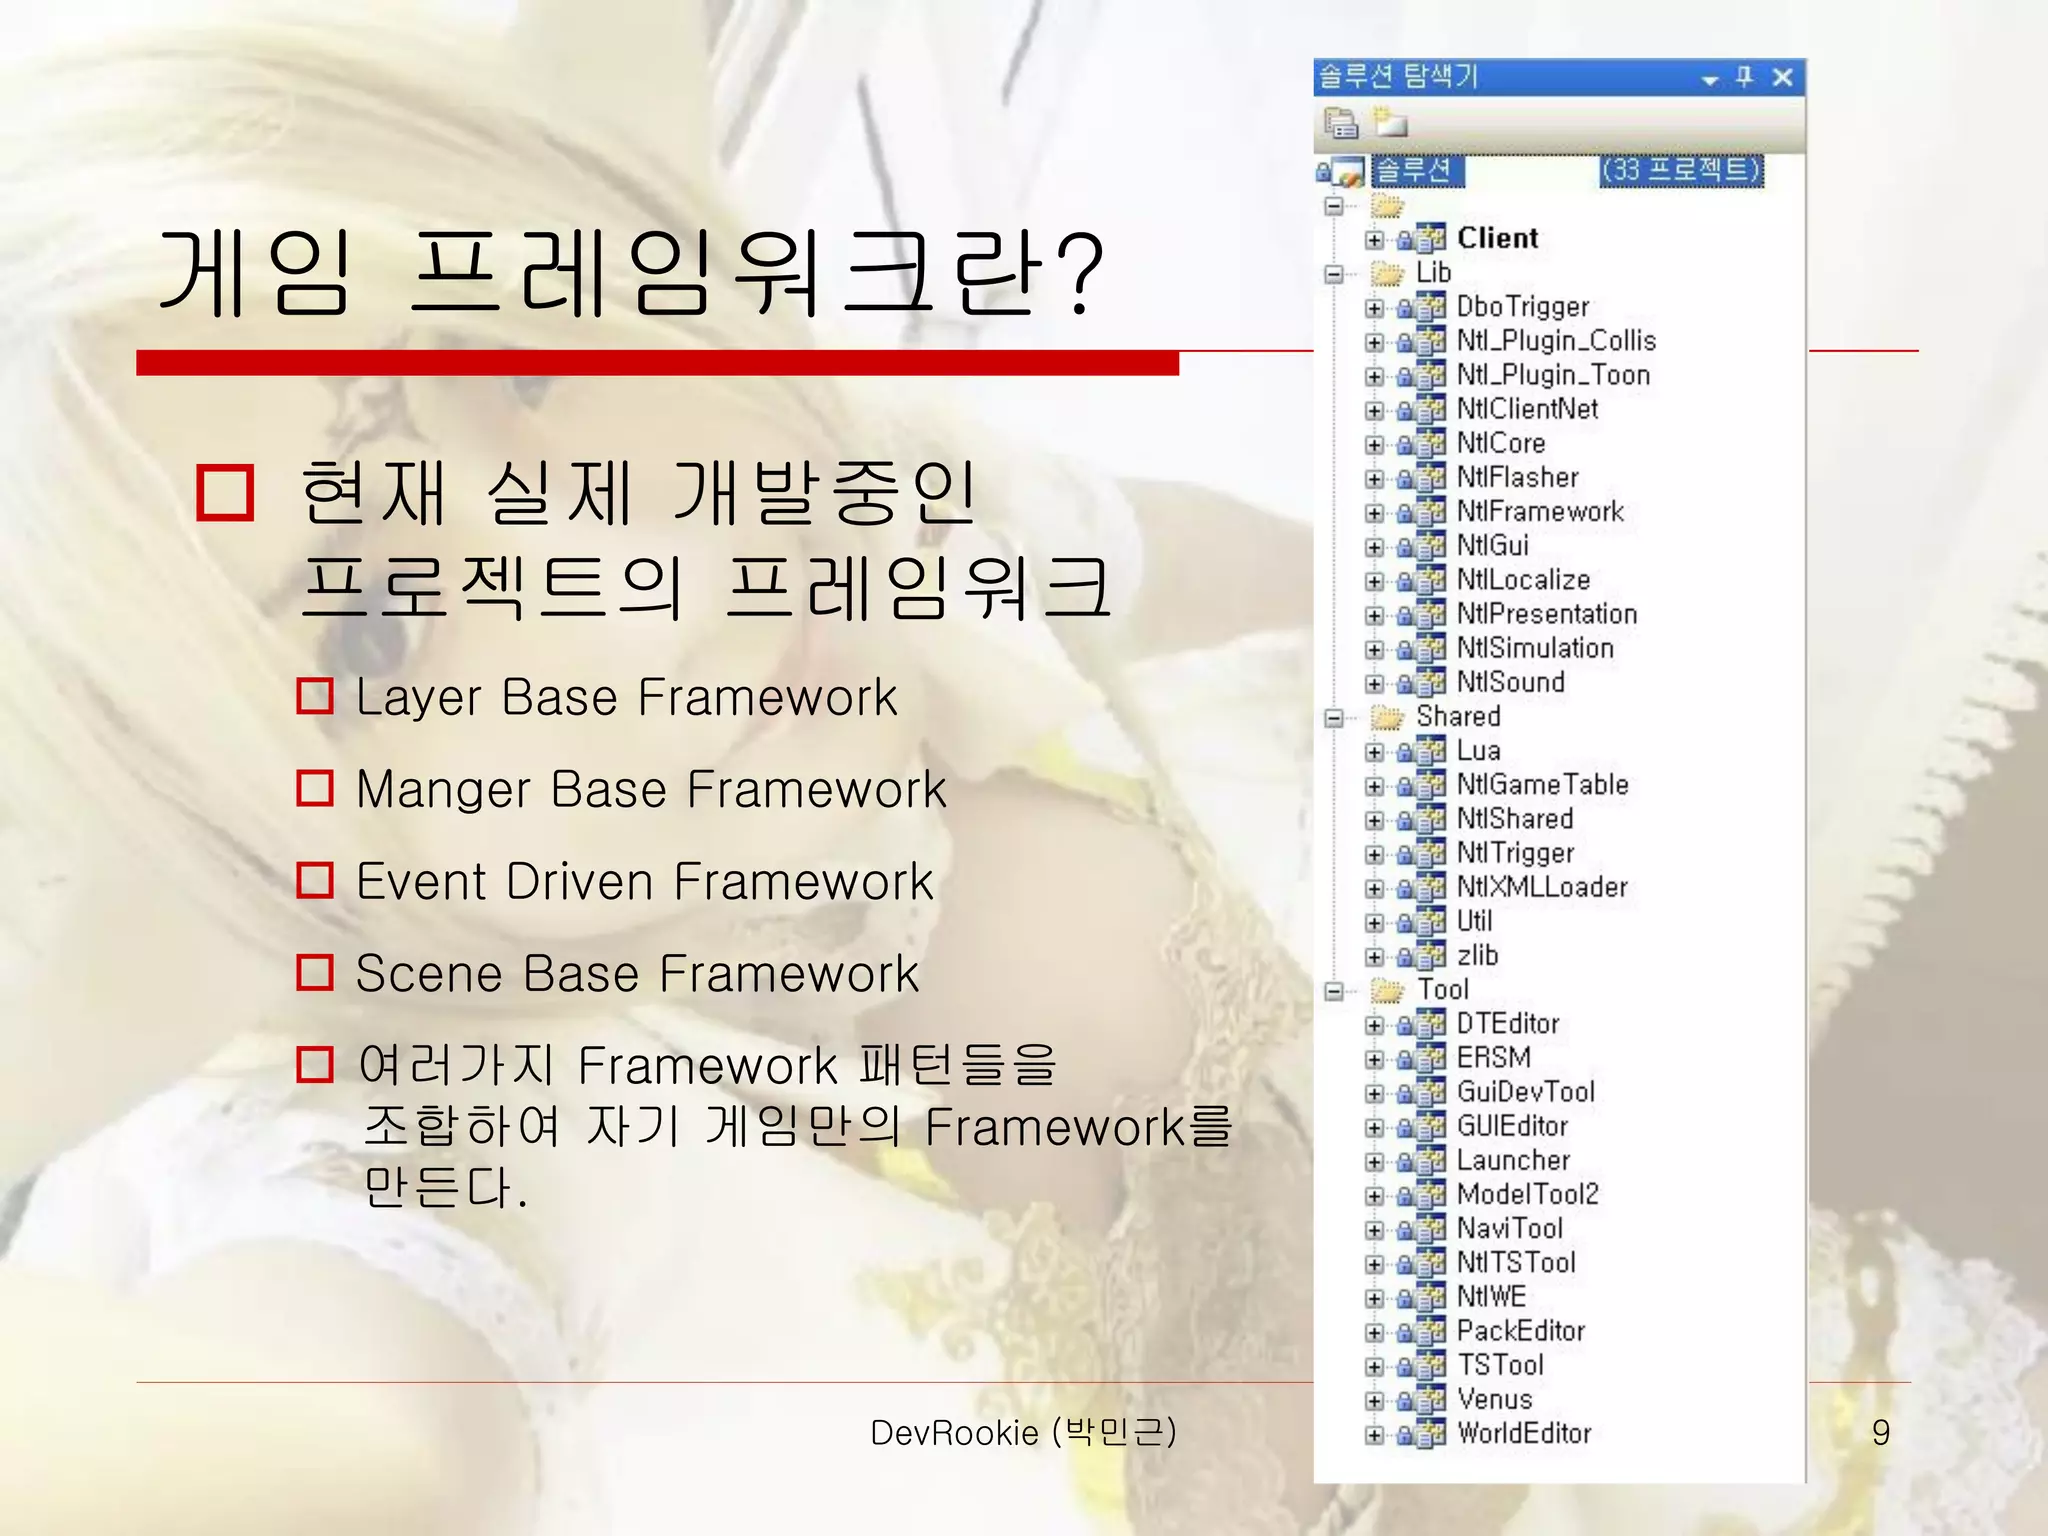This screenshot has height=1536, width=2048.
Task: Select the NtlSimulation project
Action: tap(1535, 648)
